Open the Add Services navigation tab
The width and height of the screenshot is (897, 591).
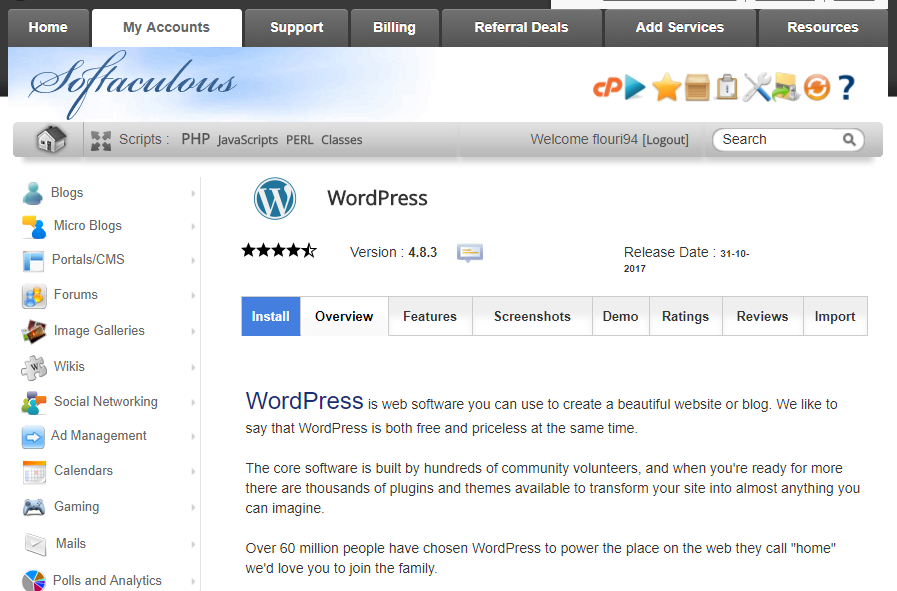(x=680, y=27)
